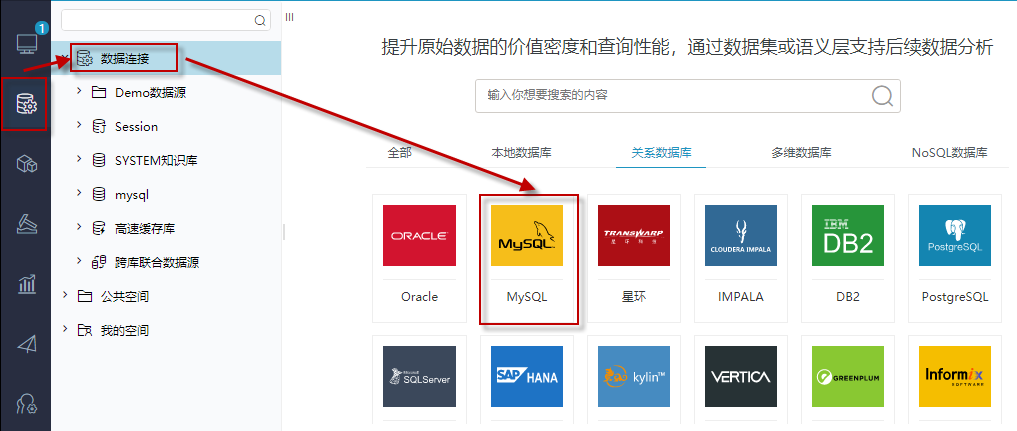The image size is (1017, 431).
Task: Open the monitor icon with badge in sidebar
Action: pos(27,44)
